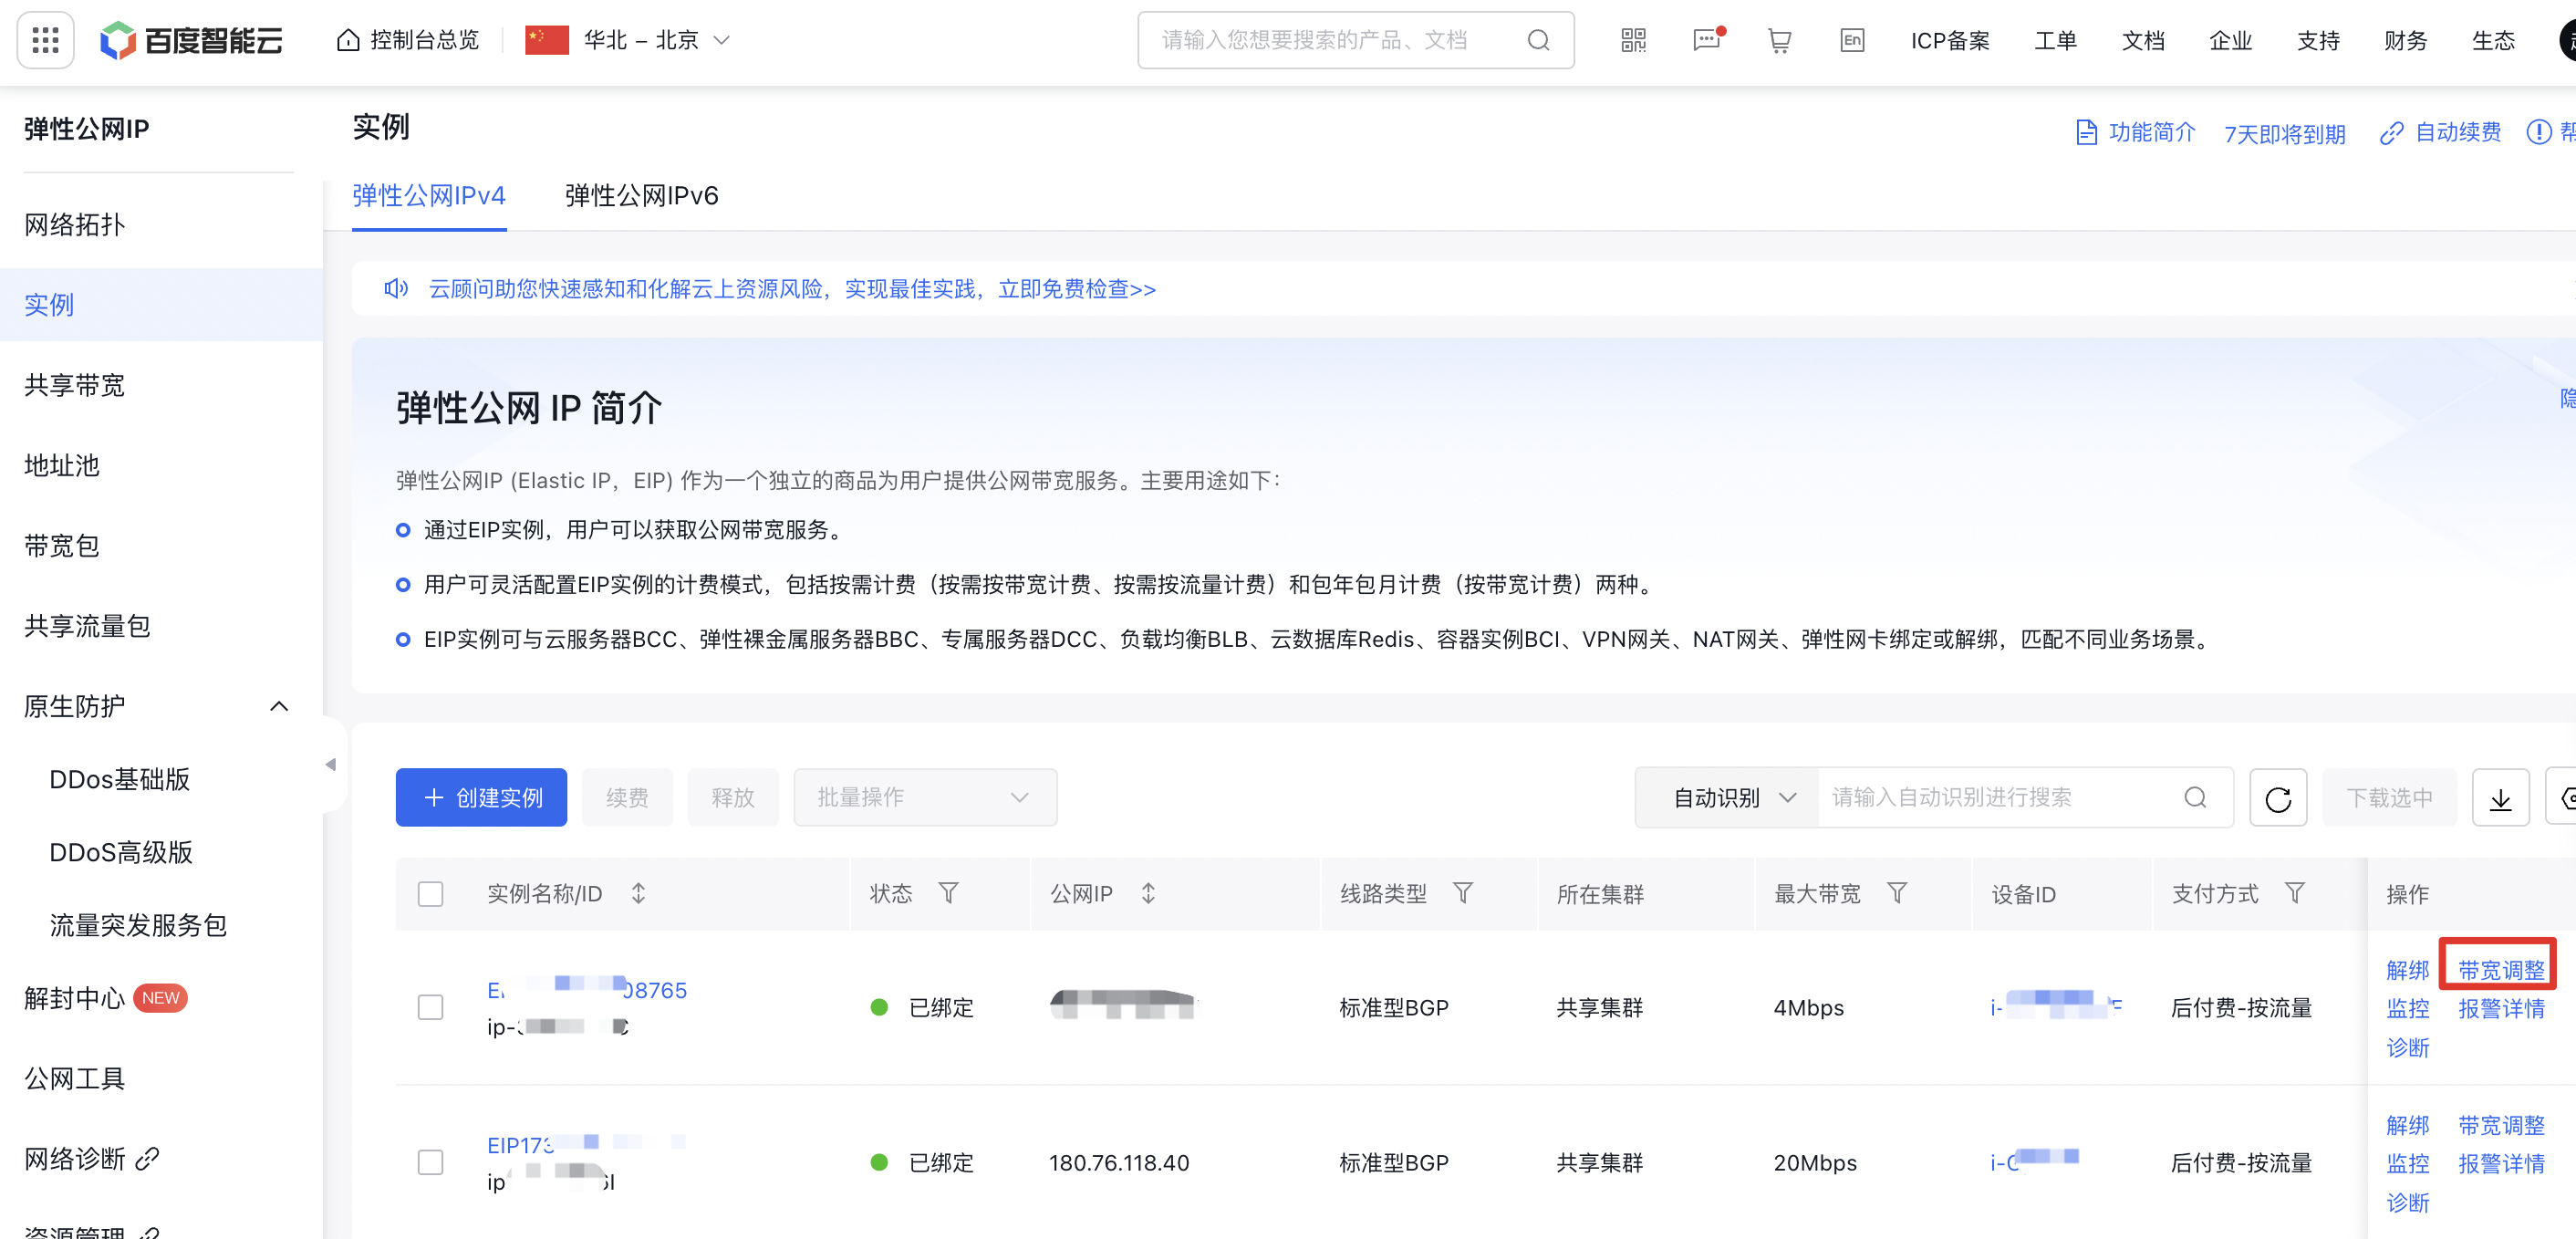
Task: Click 解绑 for the 20Mbps instance
Action: (x=2407, y=1125)
